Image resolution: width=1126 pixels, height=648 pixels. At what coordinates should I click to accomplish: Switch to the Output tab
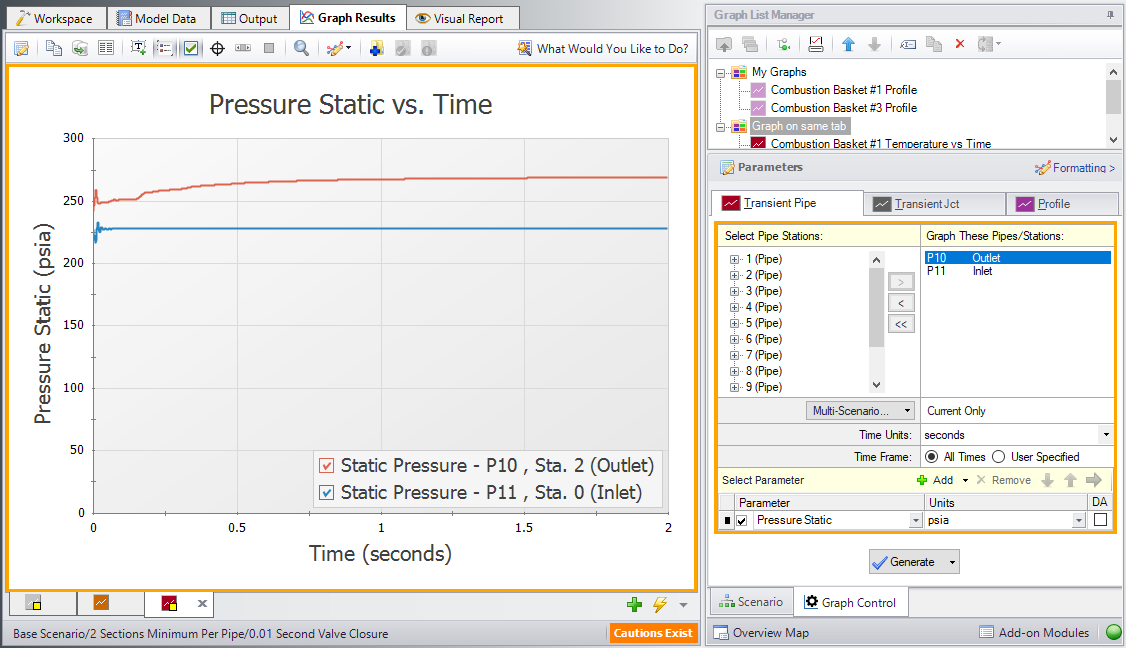pyautogui.click(x=249, y=18)
